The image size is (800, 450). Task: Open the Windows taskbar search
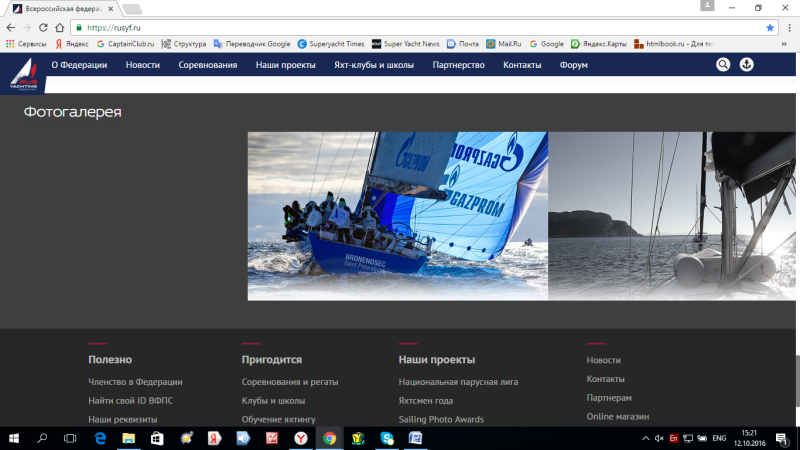[42, 438]
